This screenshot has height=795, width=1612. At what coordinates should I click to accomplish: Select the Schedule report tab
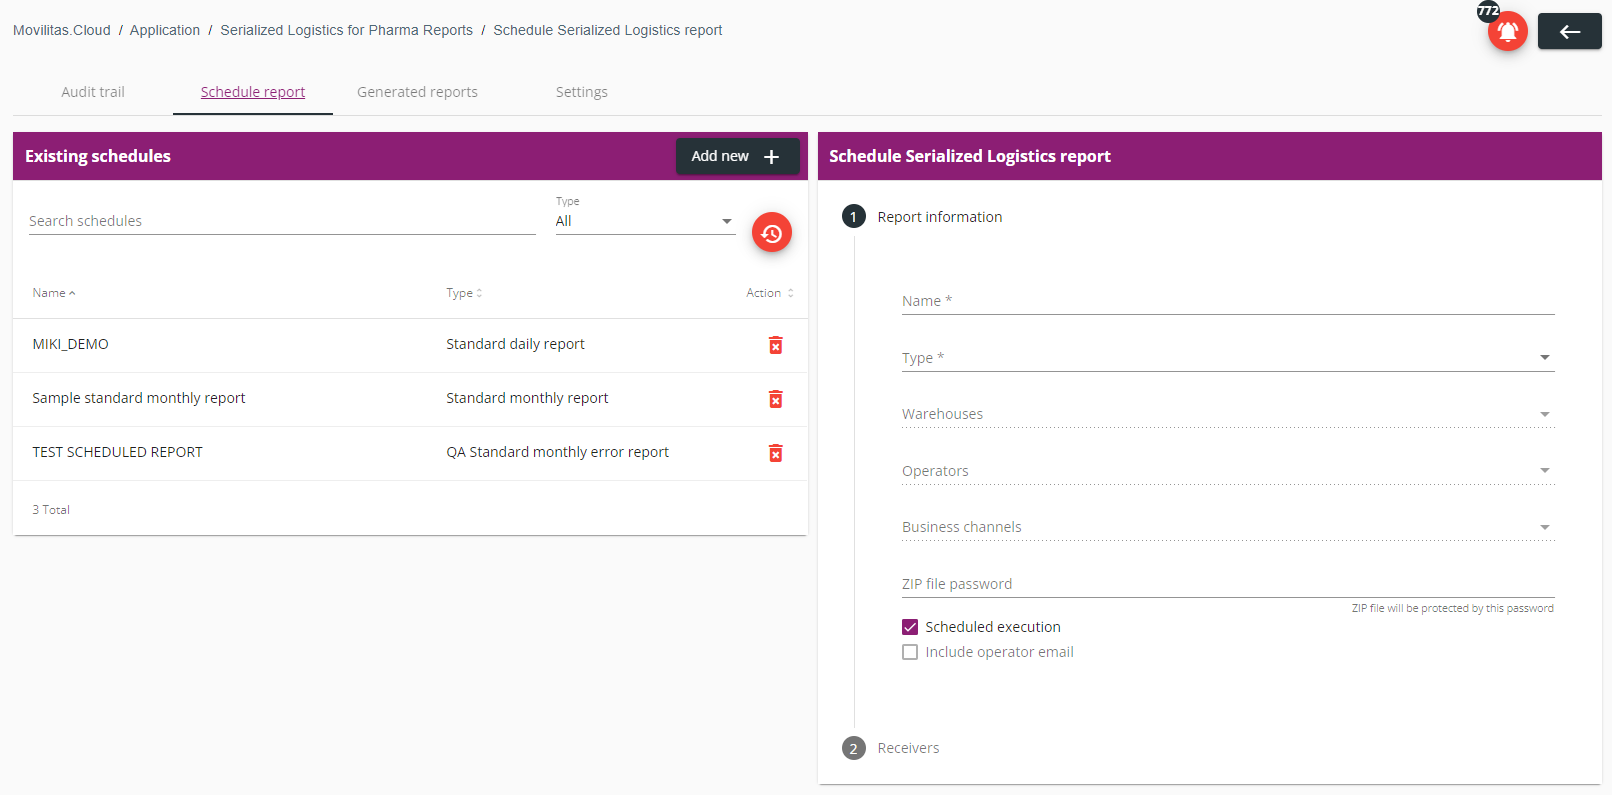(253, 92)
